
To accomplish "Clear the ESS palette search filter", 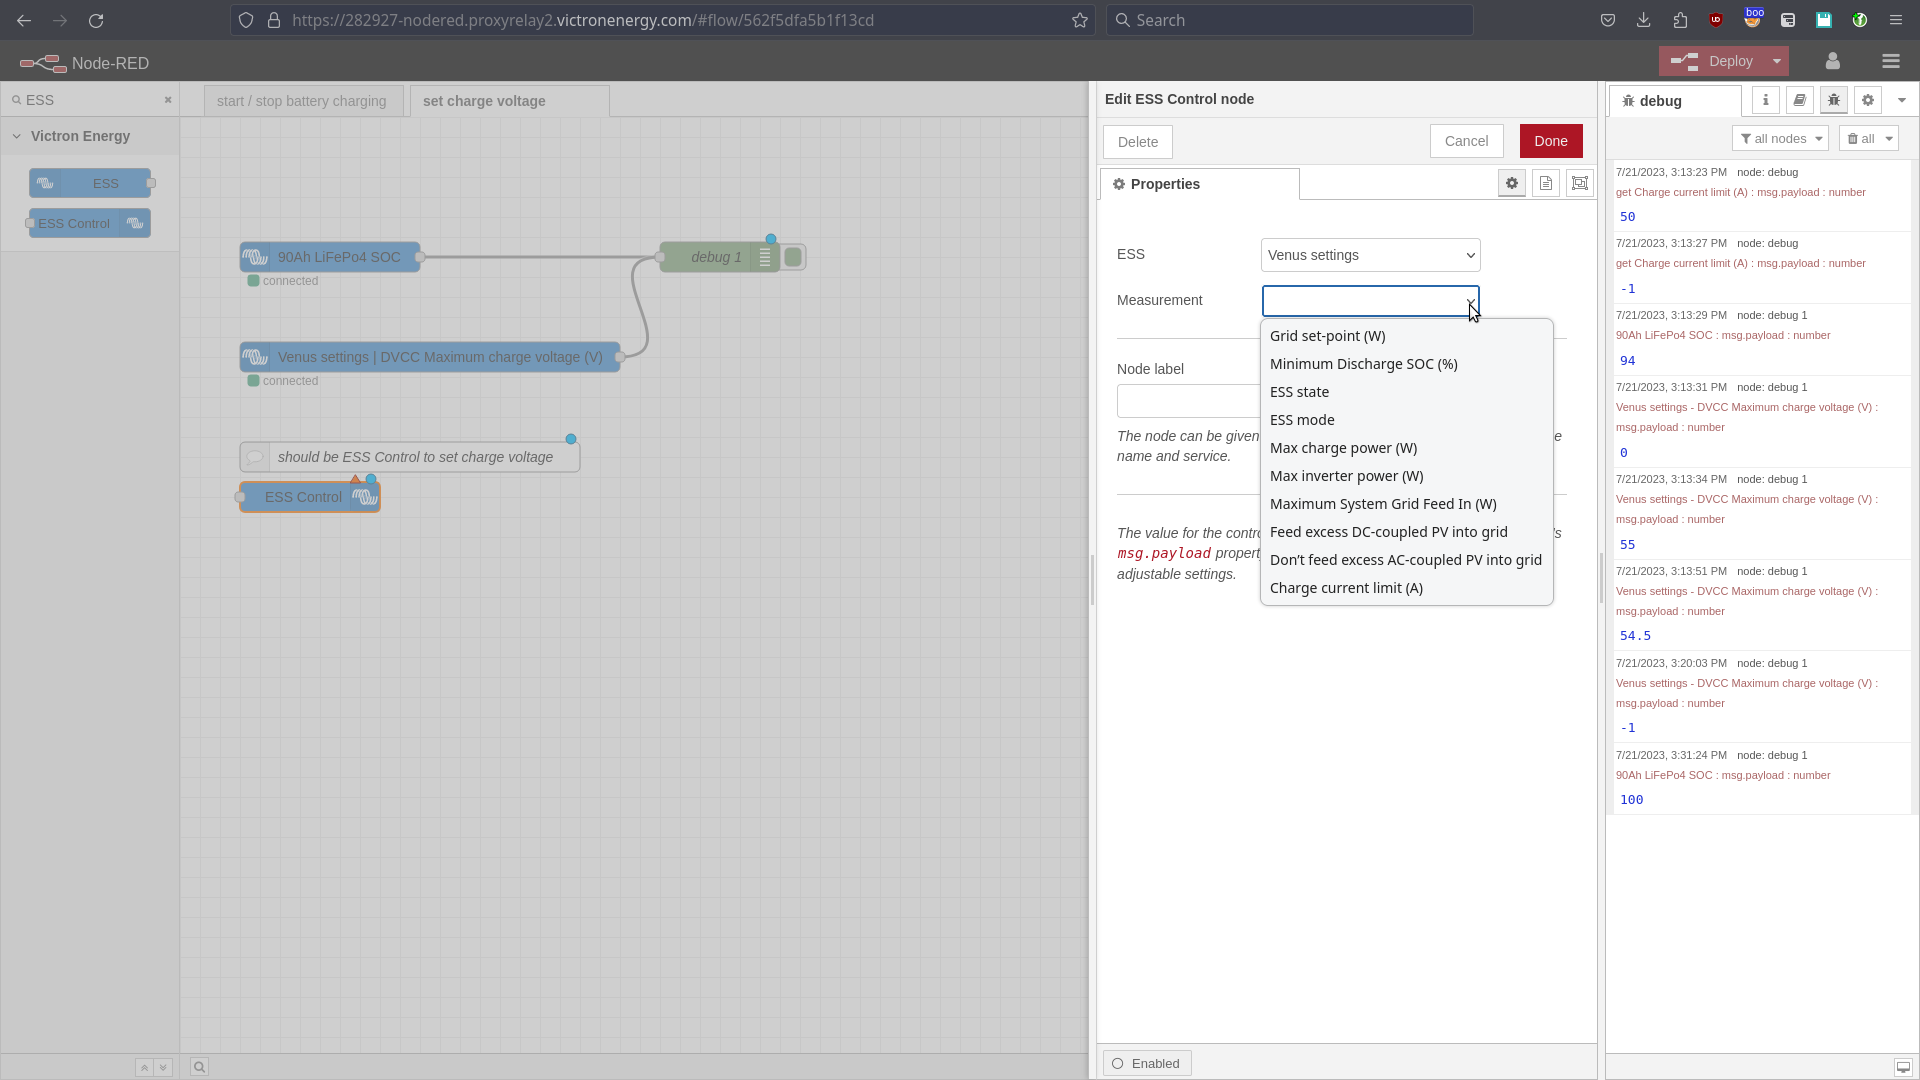I will [168, 100].
